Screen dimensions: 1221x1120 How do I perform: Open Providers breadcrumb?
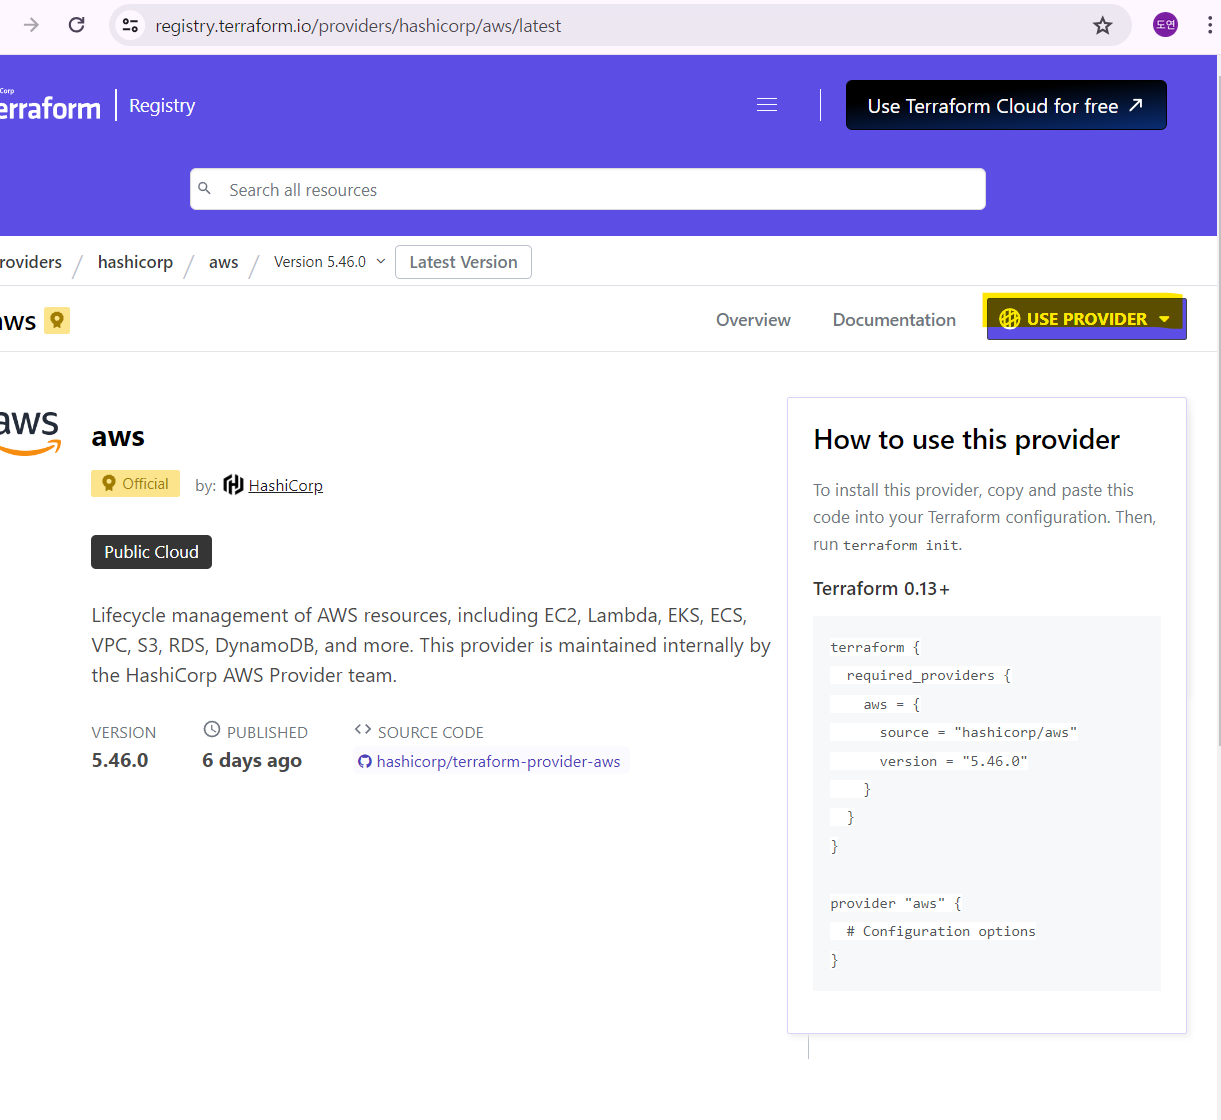31,262
